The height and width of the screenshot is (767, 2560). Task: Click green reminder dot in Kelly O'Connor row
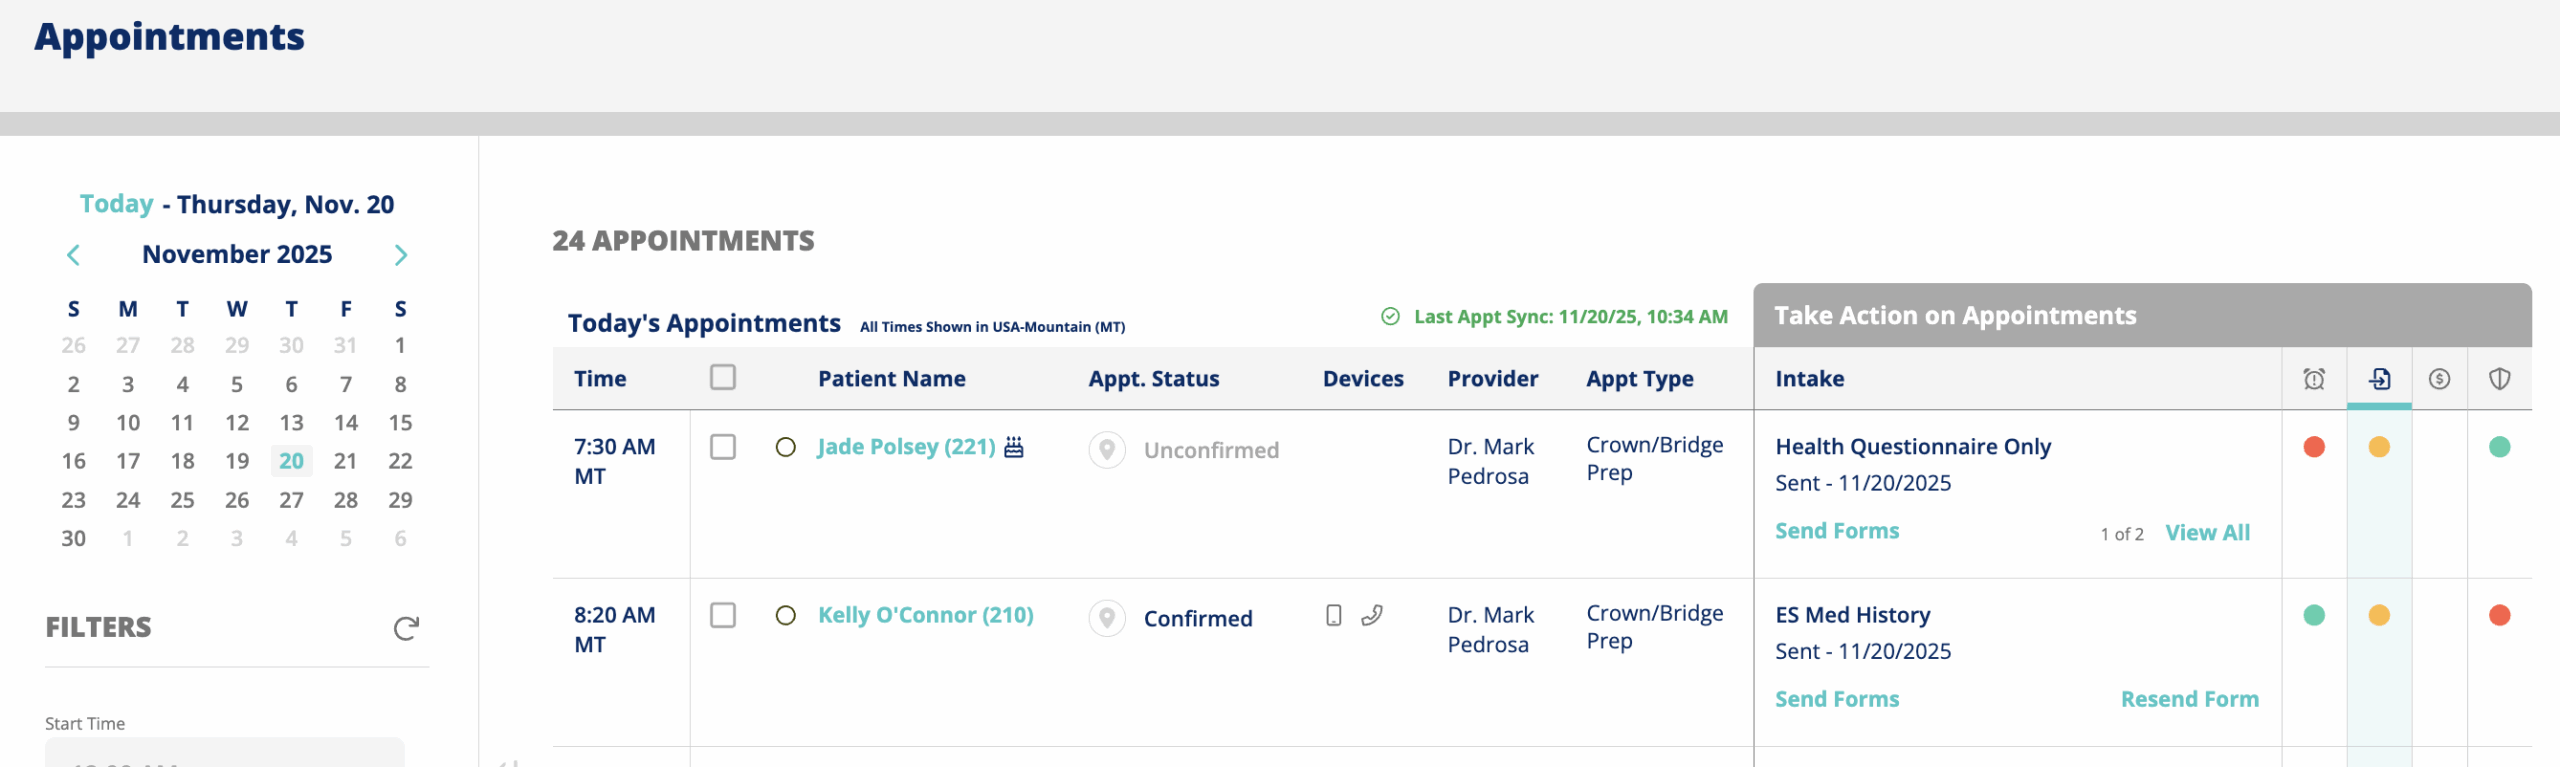[x=2314, y=615]
